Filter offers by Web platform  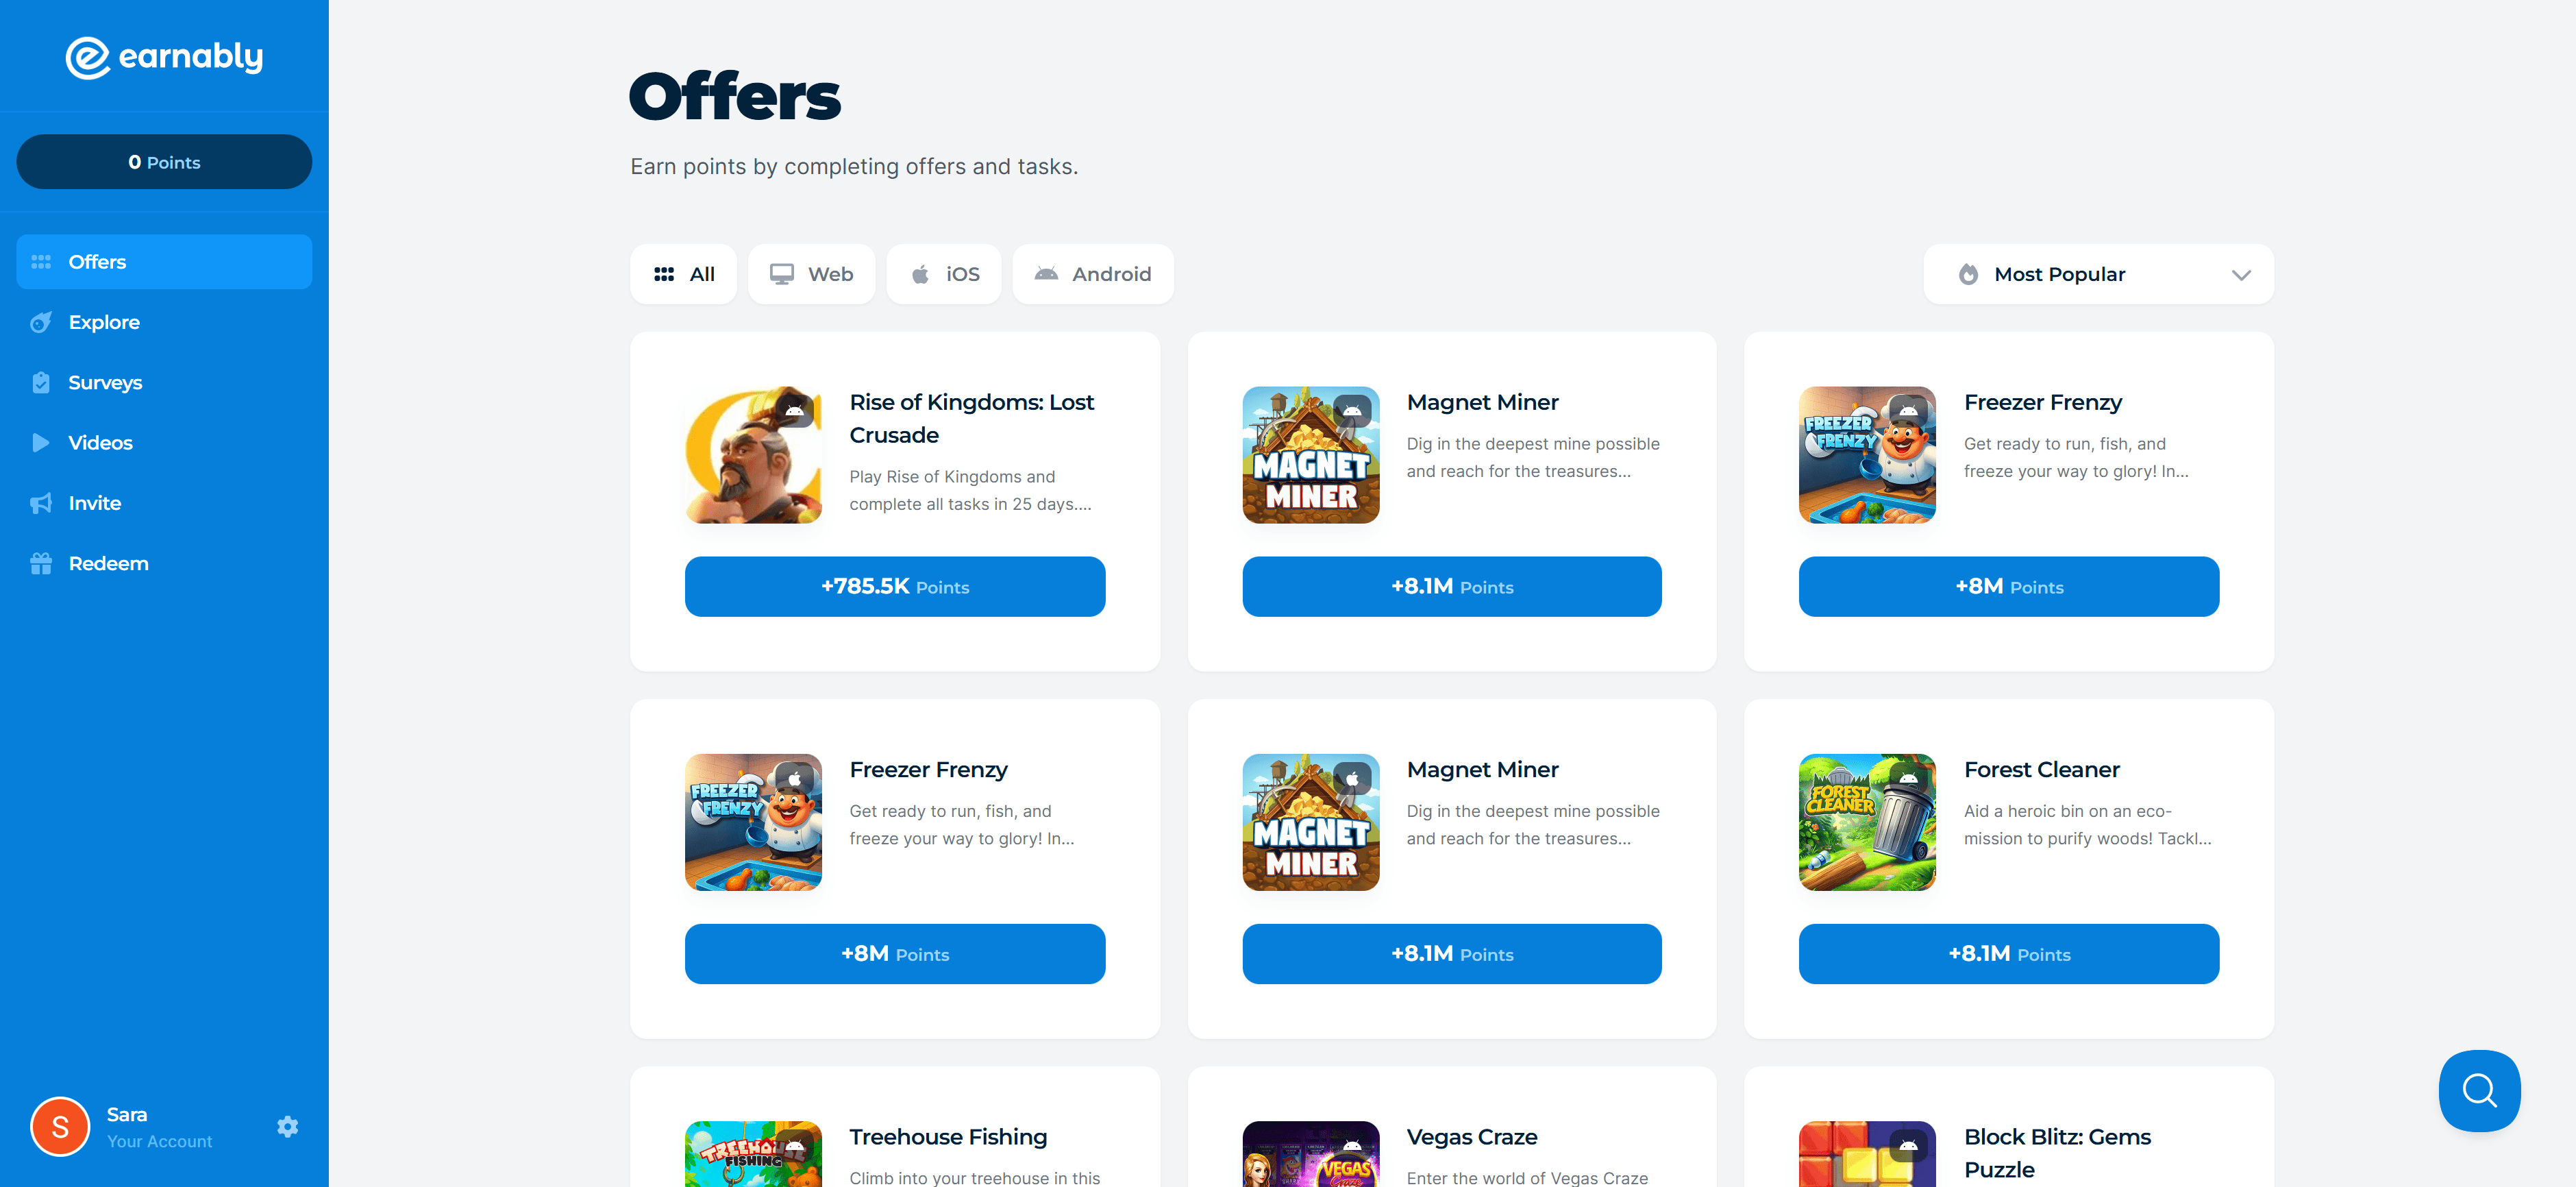pyautogui.click(x=811, y=274)
